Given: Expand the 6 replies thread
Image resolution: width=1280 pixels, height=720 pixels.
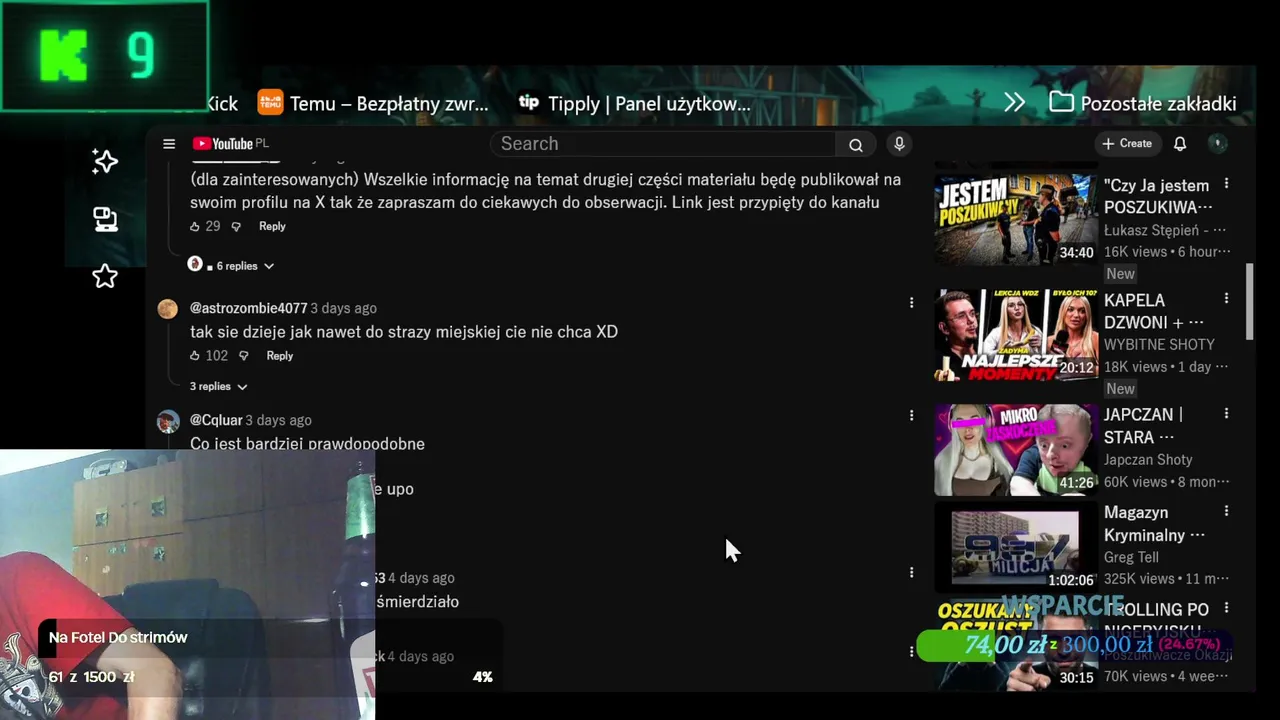Looking at the screenshot, I should (231, 266).
